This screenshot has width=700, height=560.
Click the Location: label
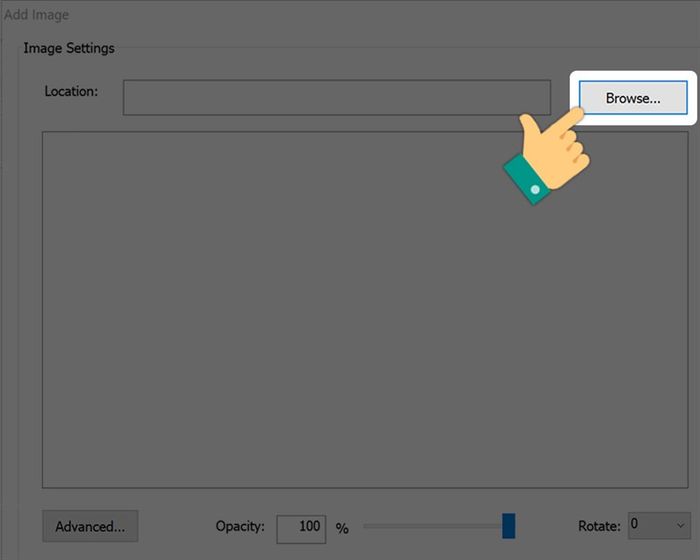point(71,91)
